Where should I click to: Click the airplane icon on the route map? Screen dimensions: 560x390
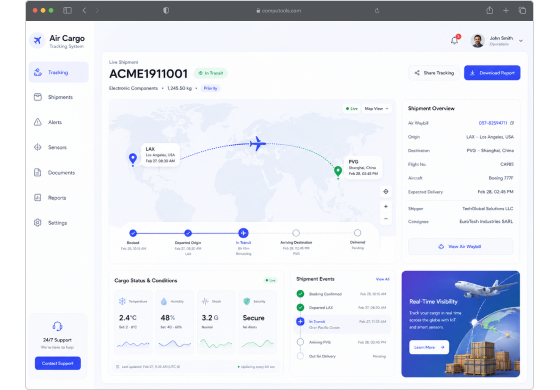[x=258, y=143]
